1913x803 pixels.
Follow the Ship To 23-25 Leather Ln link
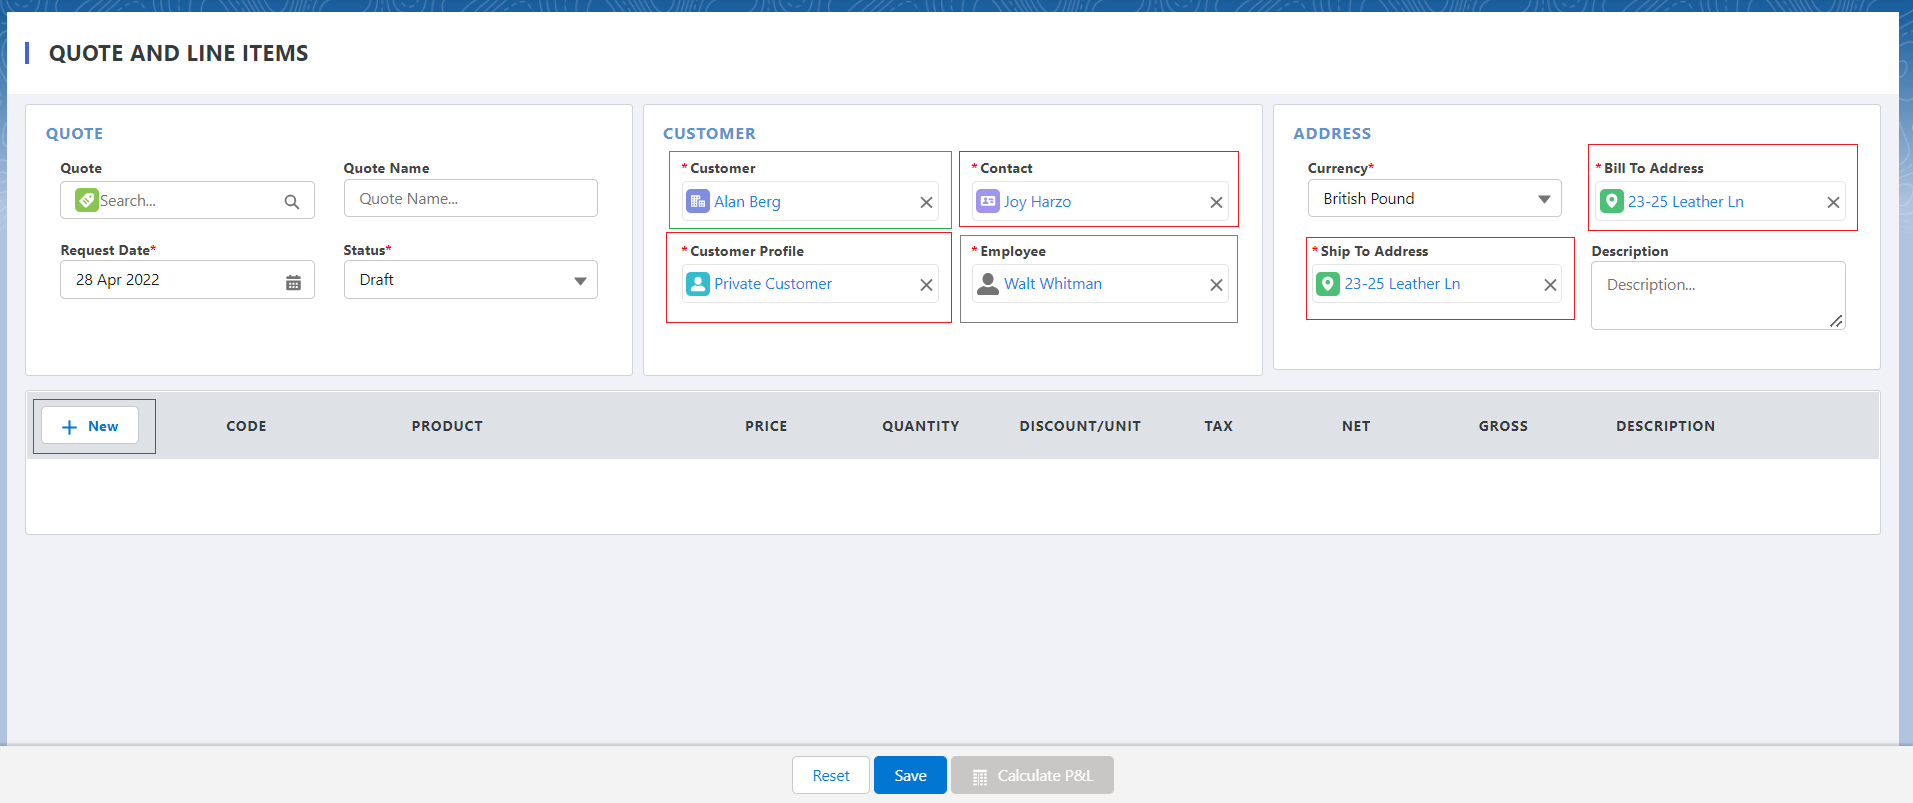pyautogui.click(x=1402, y=284)
